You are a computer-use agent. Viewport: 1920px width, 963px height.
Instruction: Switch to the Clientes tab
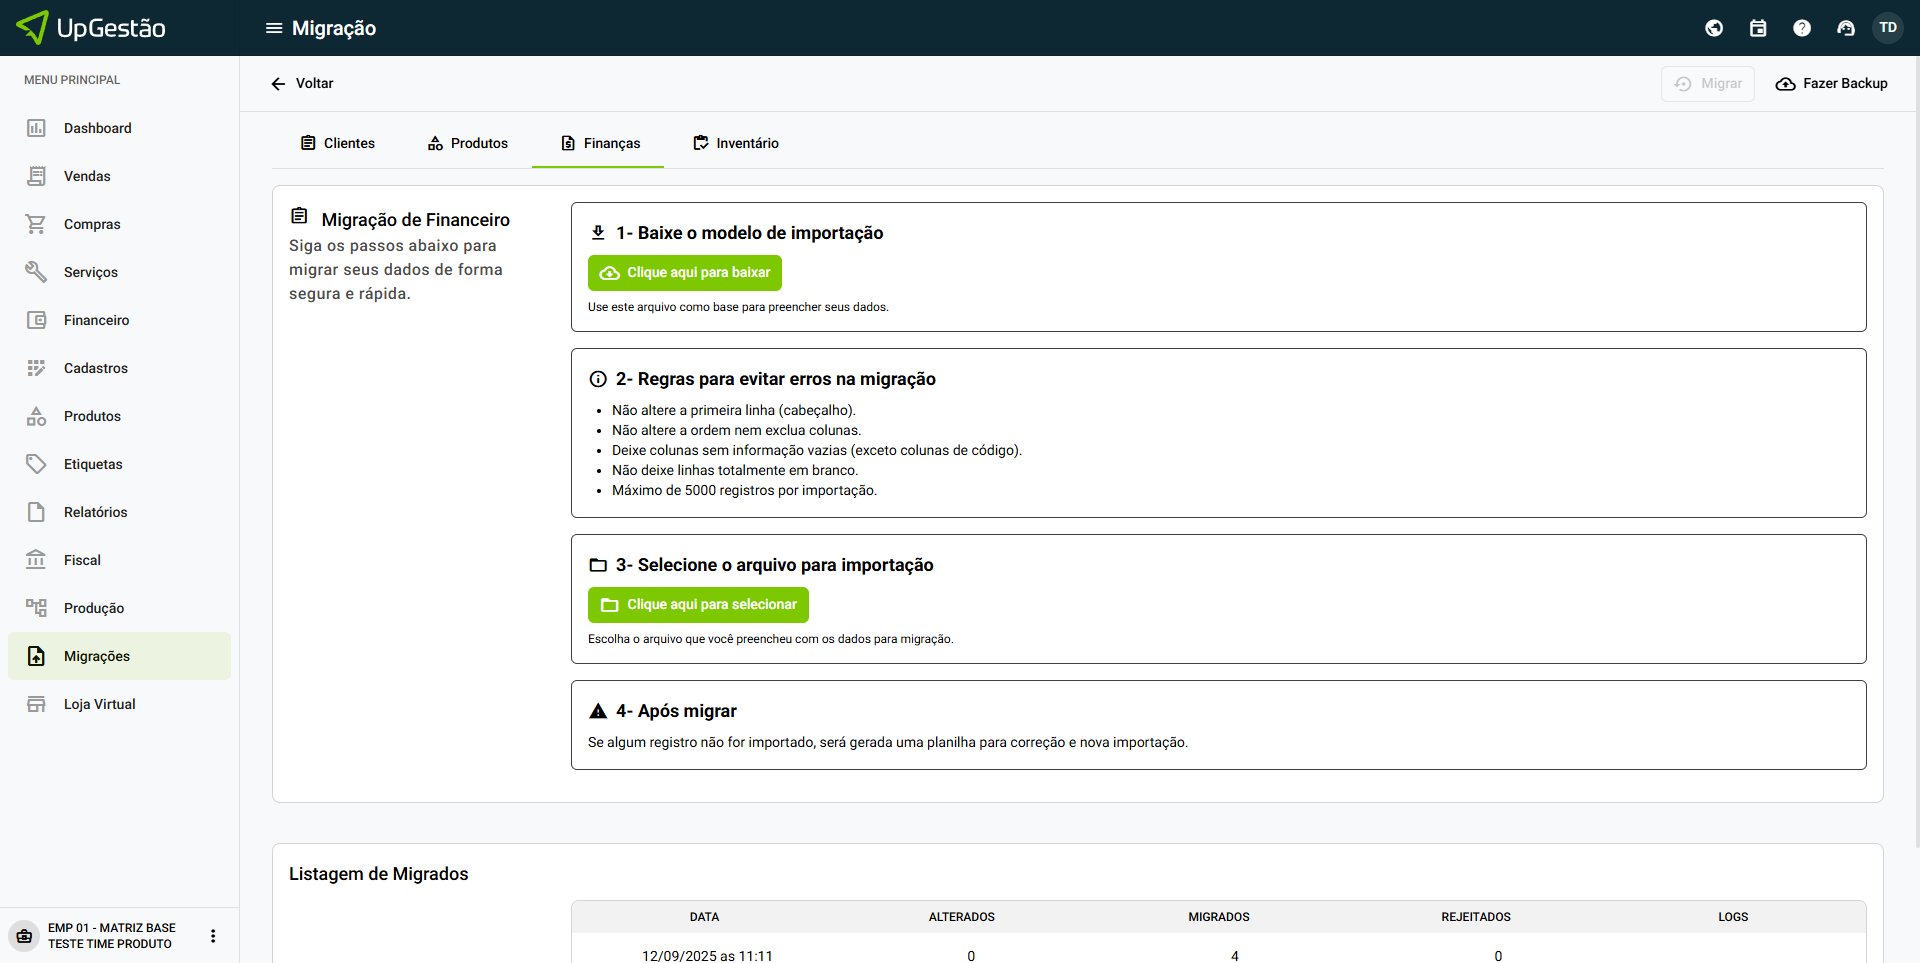pyautogui.click(x=338, y=143)
